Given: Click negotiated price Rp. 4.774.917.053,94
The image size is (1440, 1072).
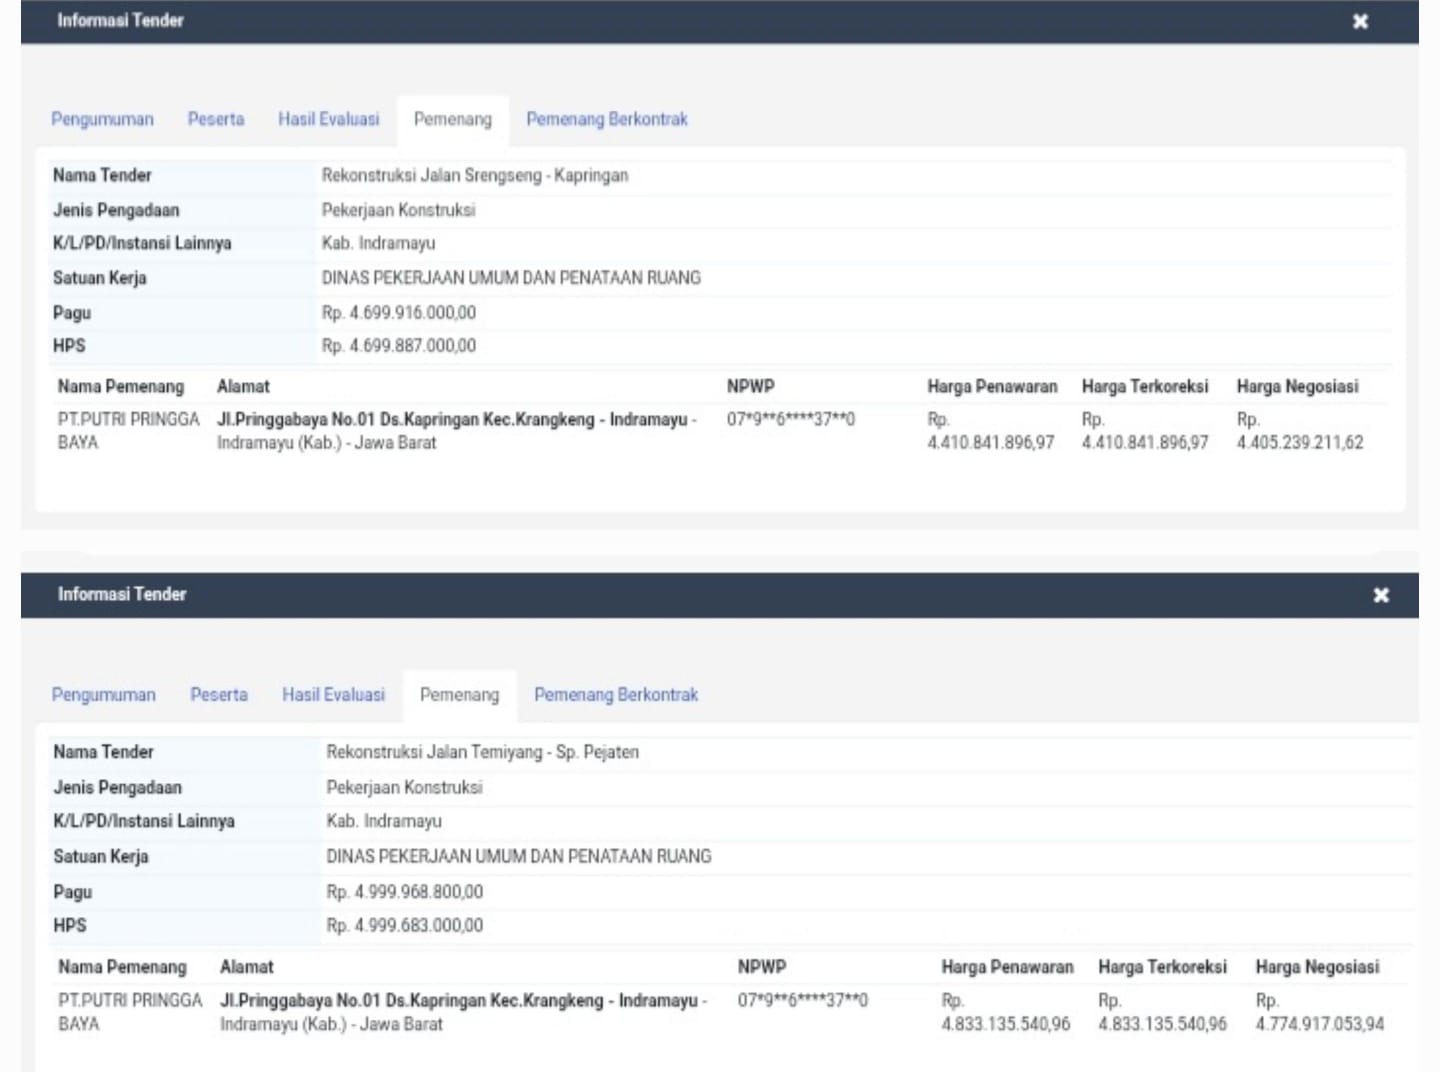Looking at the screenshot, I should click(1320, 1012).
